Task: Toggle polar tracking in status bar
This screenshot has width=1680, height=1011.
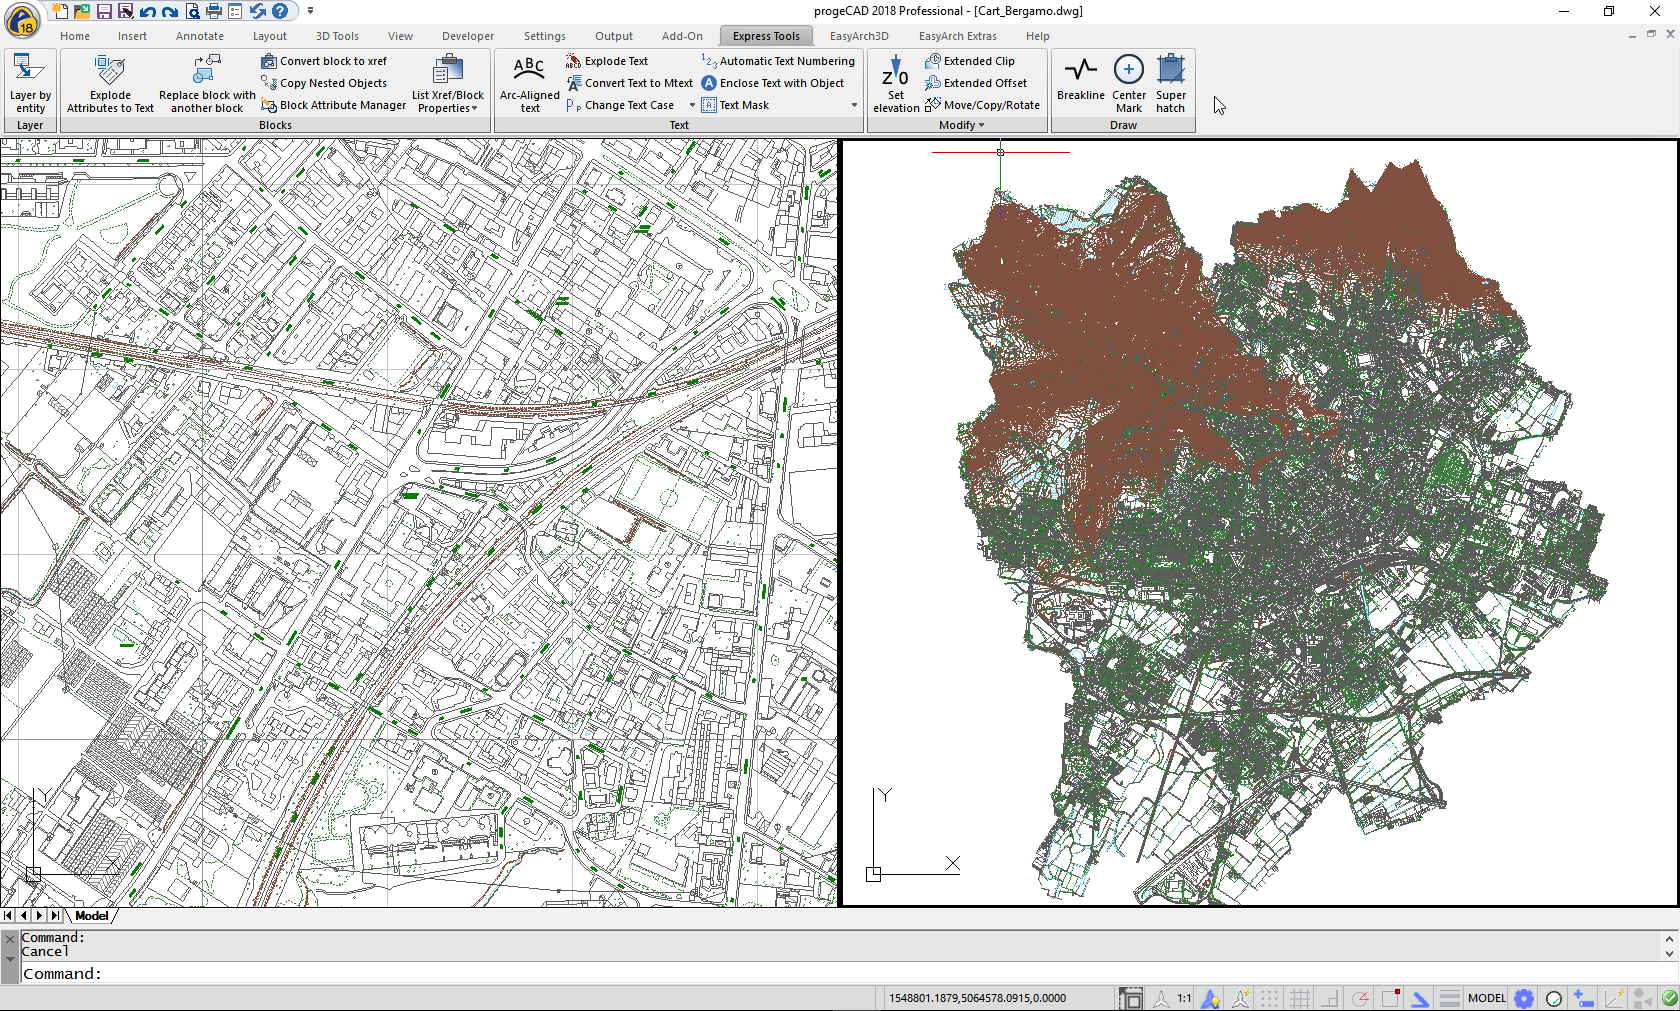Action: pyautogui.click(x=1360, y=998)
